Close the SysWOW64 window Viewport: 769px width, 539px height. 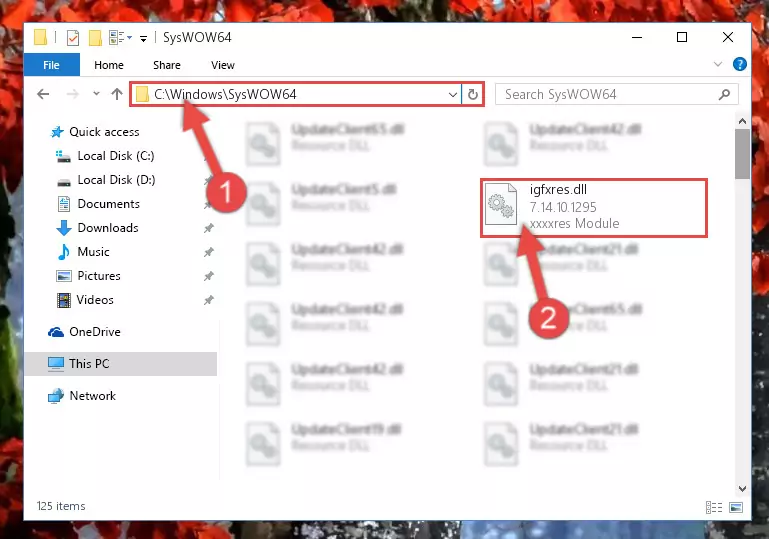point(728,37)
